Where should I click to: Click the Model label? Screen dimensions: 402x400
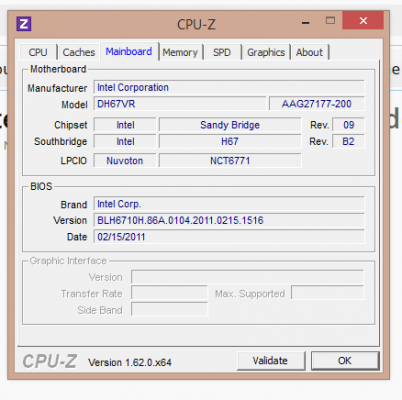coord(74,105)
